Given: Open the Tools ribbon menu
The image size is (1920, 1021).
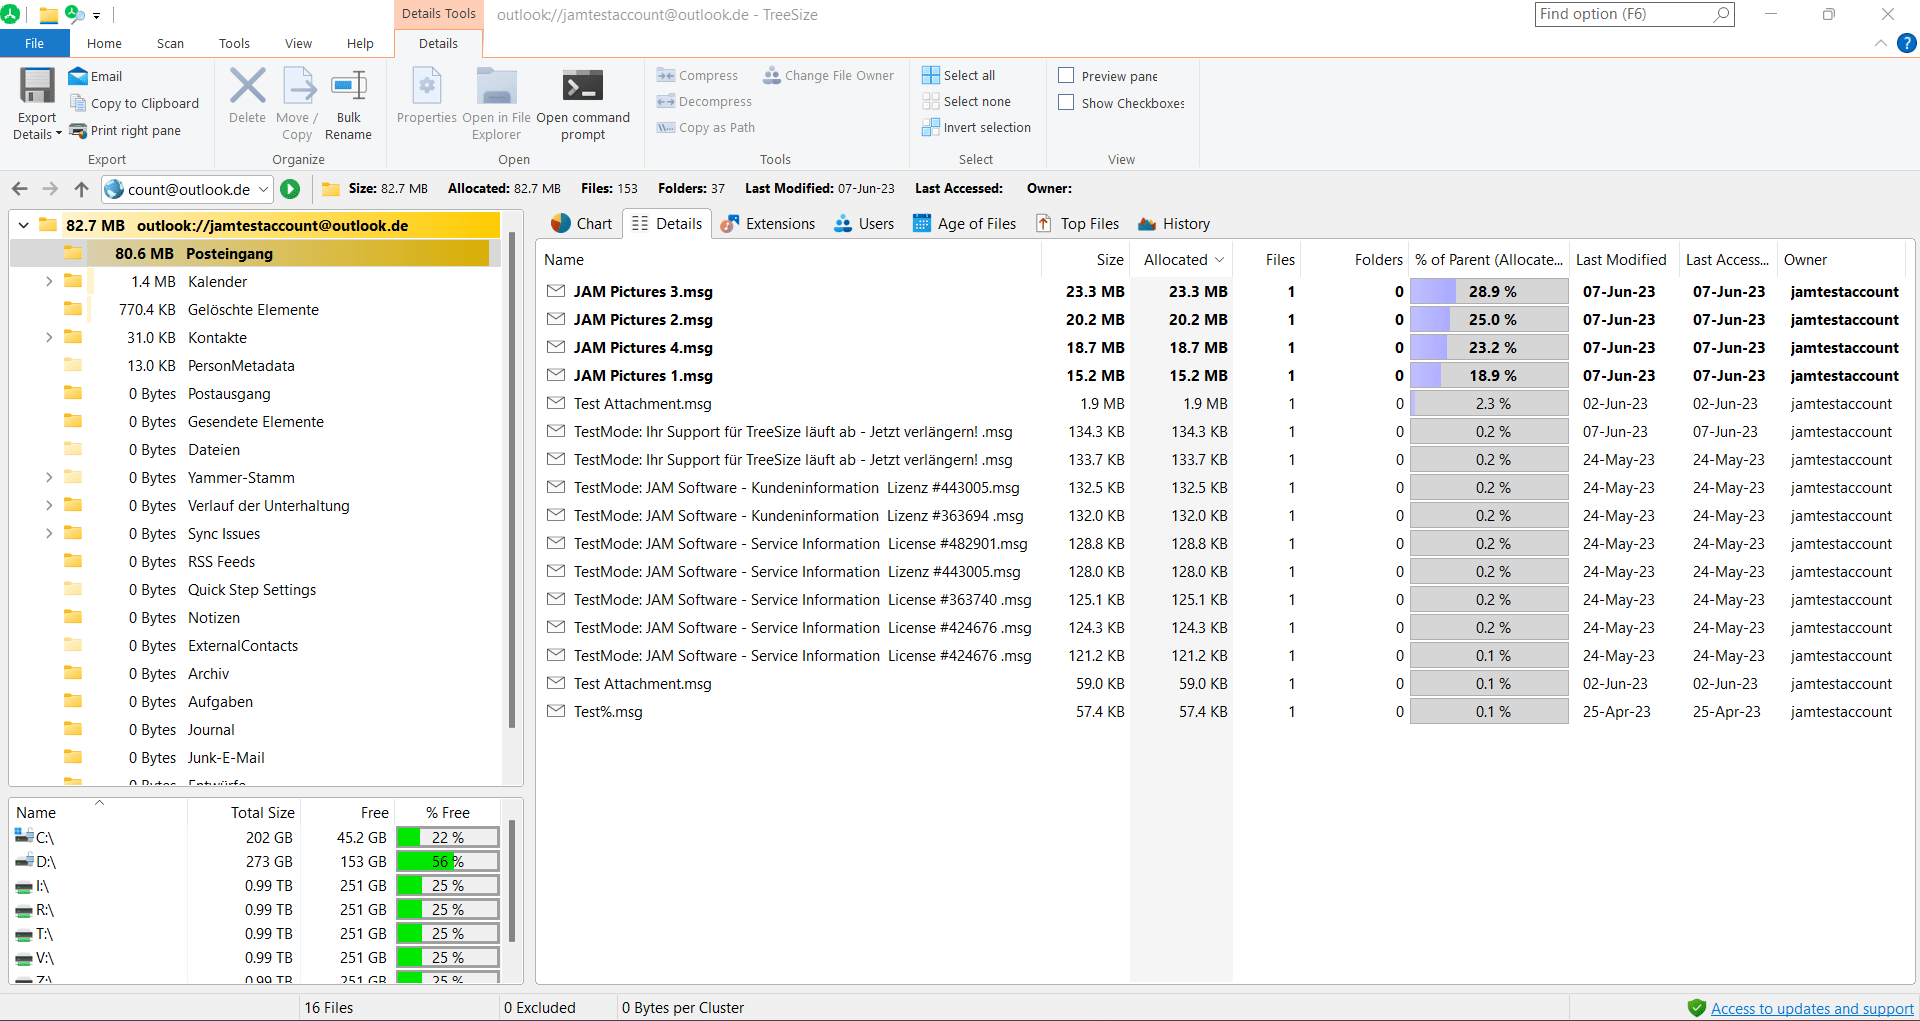Looking at the screenshot, I should click(234, 43).
